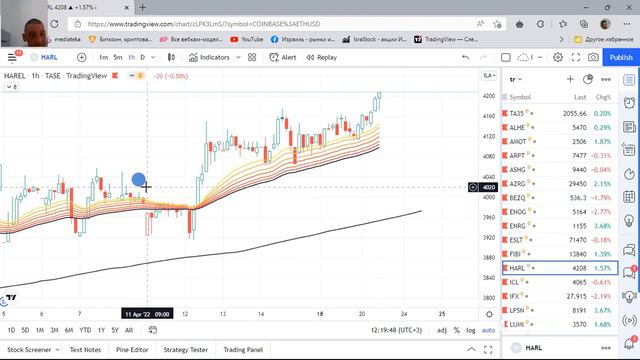Open the Stock Screener tab

coord(29,350)
